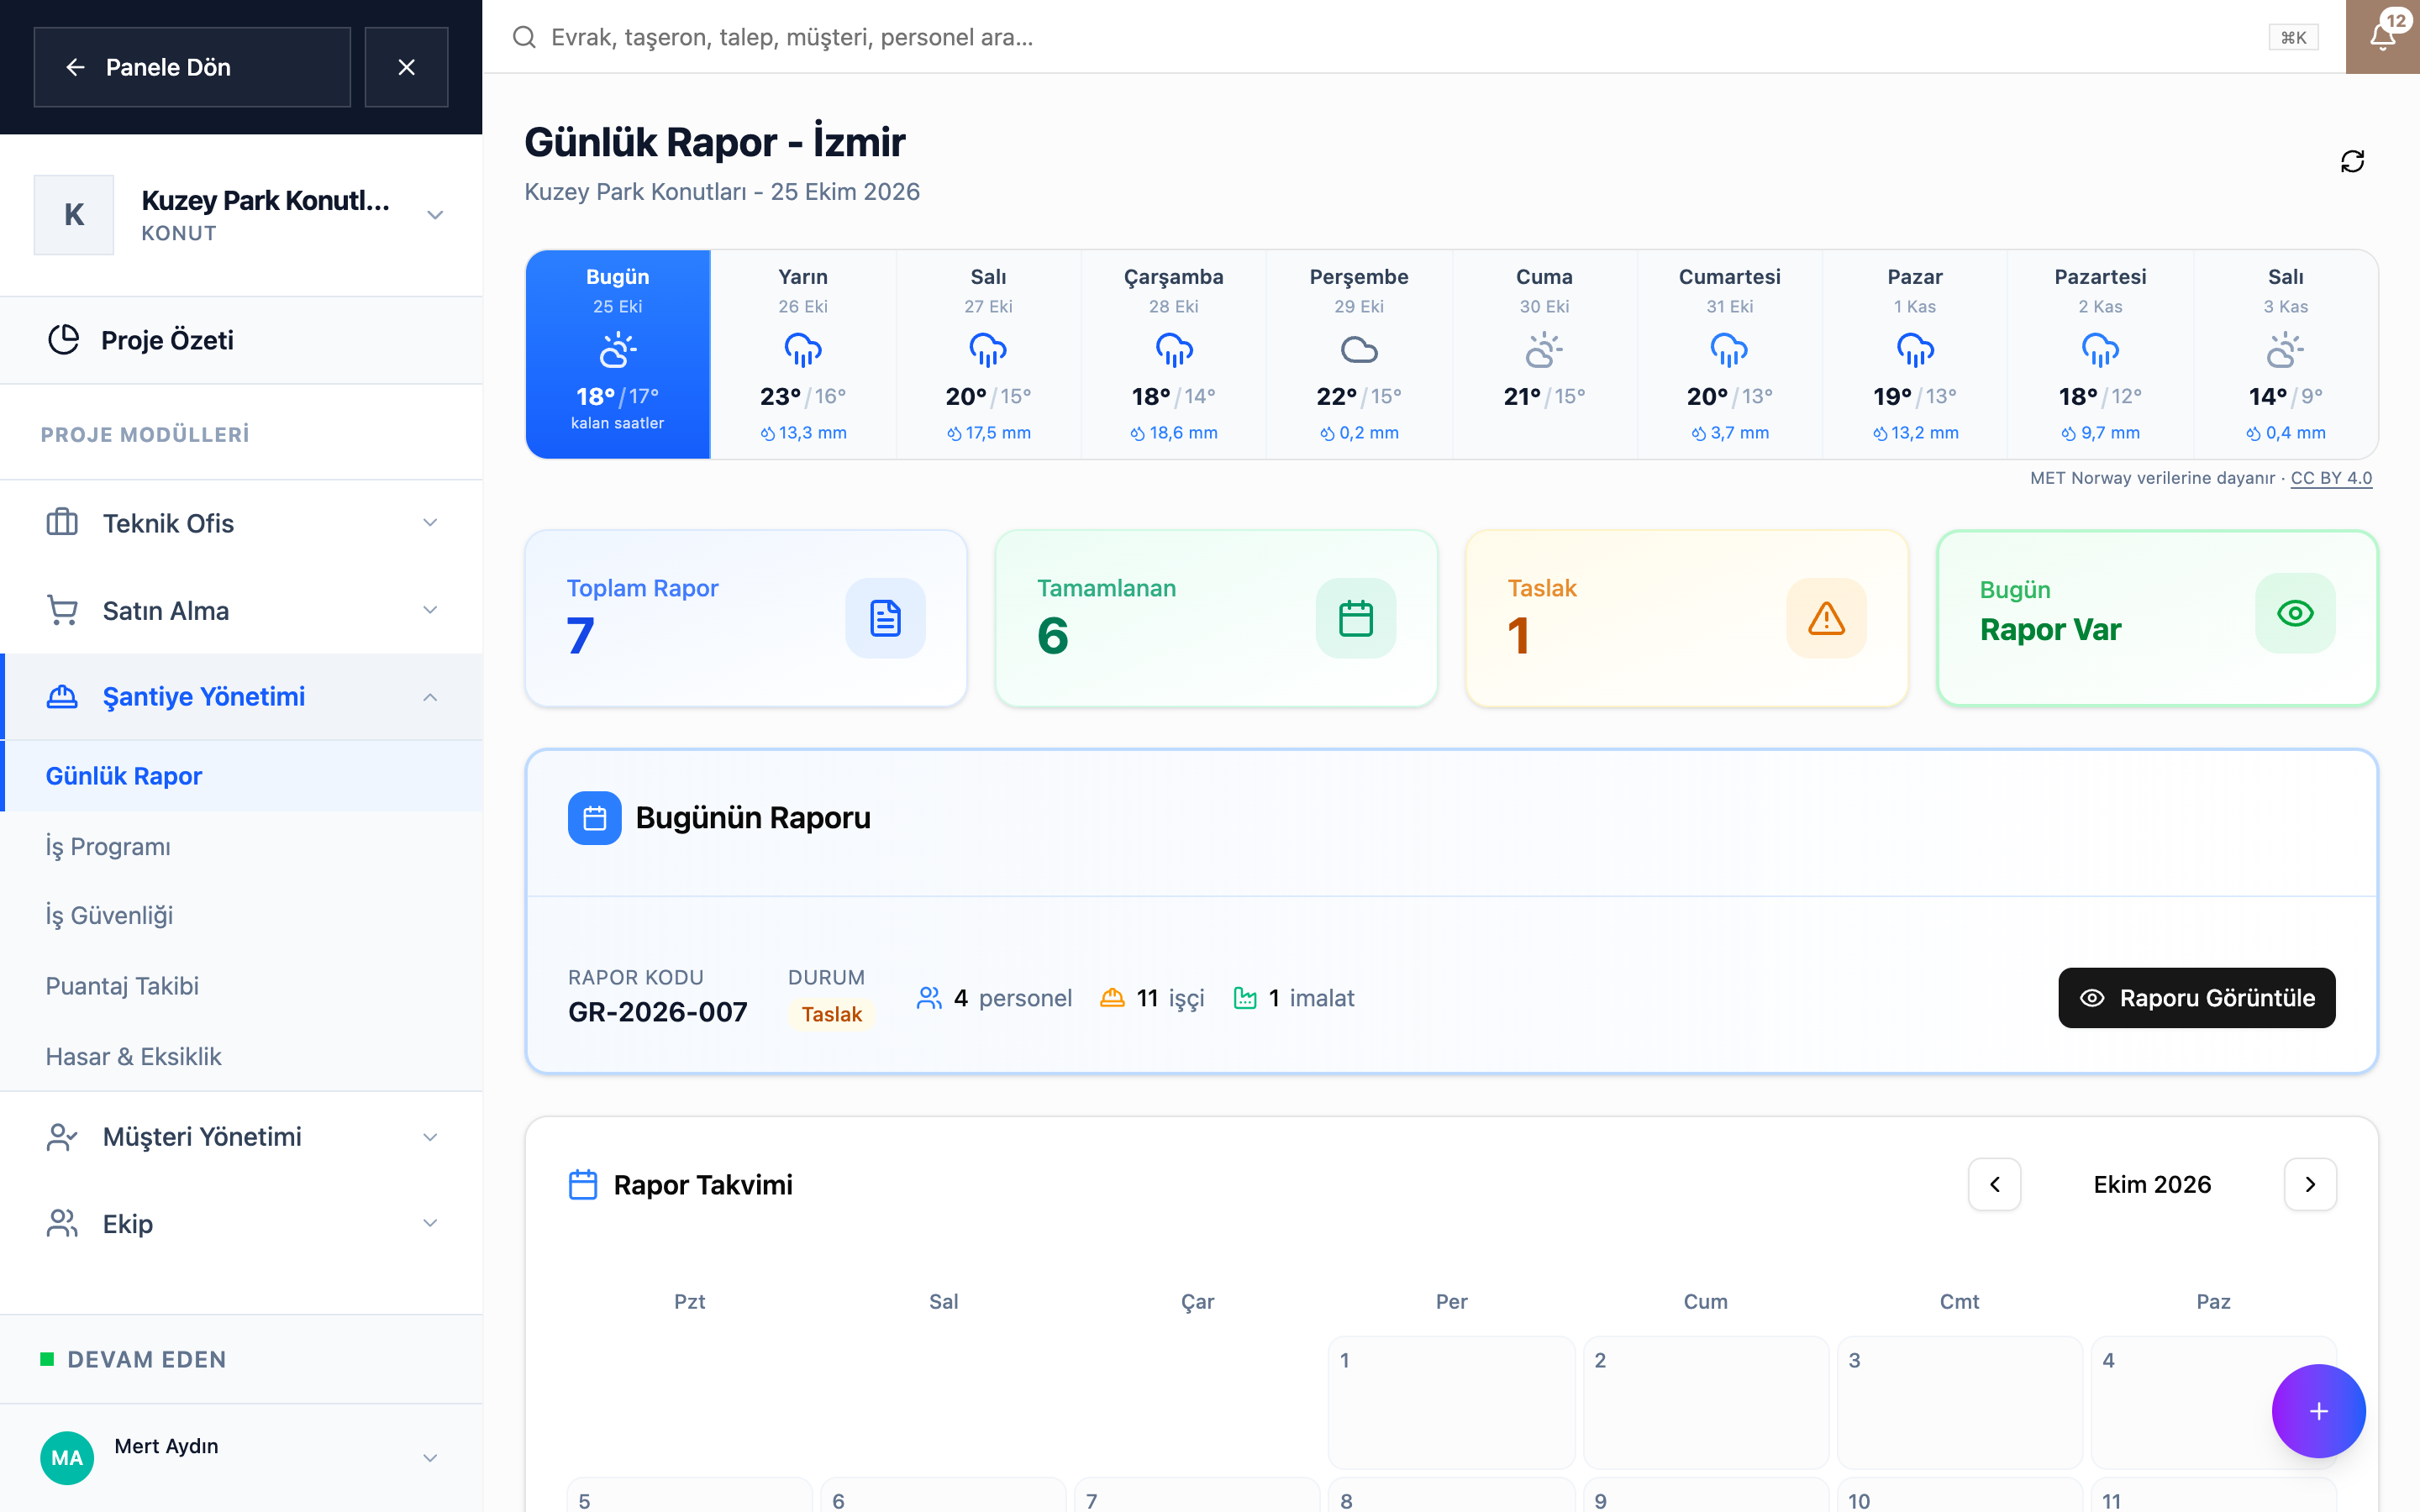Select the Perşembe 29 Eki forecast card
The height and width of the screenshot is (1512, 2420).
1359,354
